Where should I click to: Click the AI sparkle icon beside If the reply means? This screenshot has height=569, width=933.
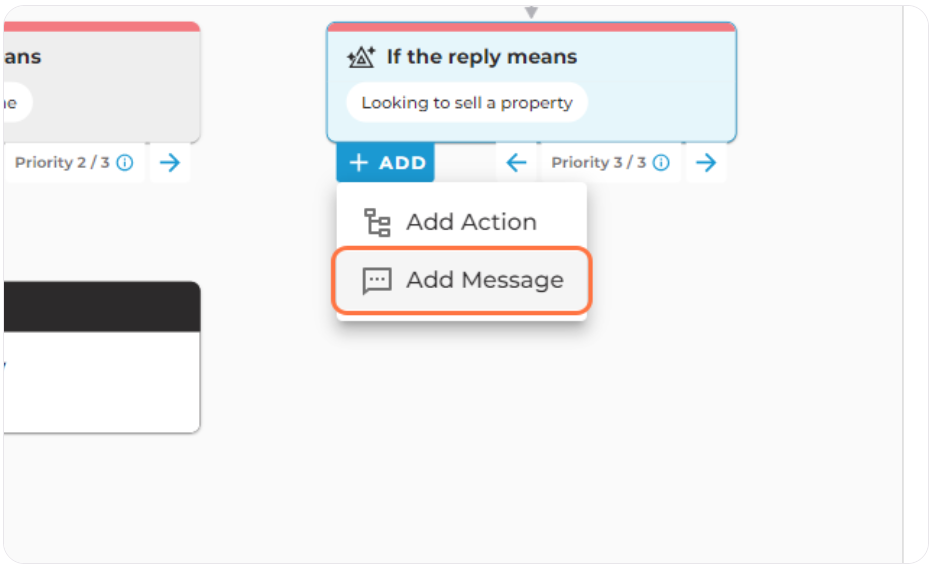click(361, 57)
